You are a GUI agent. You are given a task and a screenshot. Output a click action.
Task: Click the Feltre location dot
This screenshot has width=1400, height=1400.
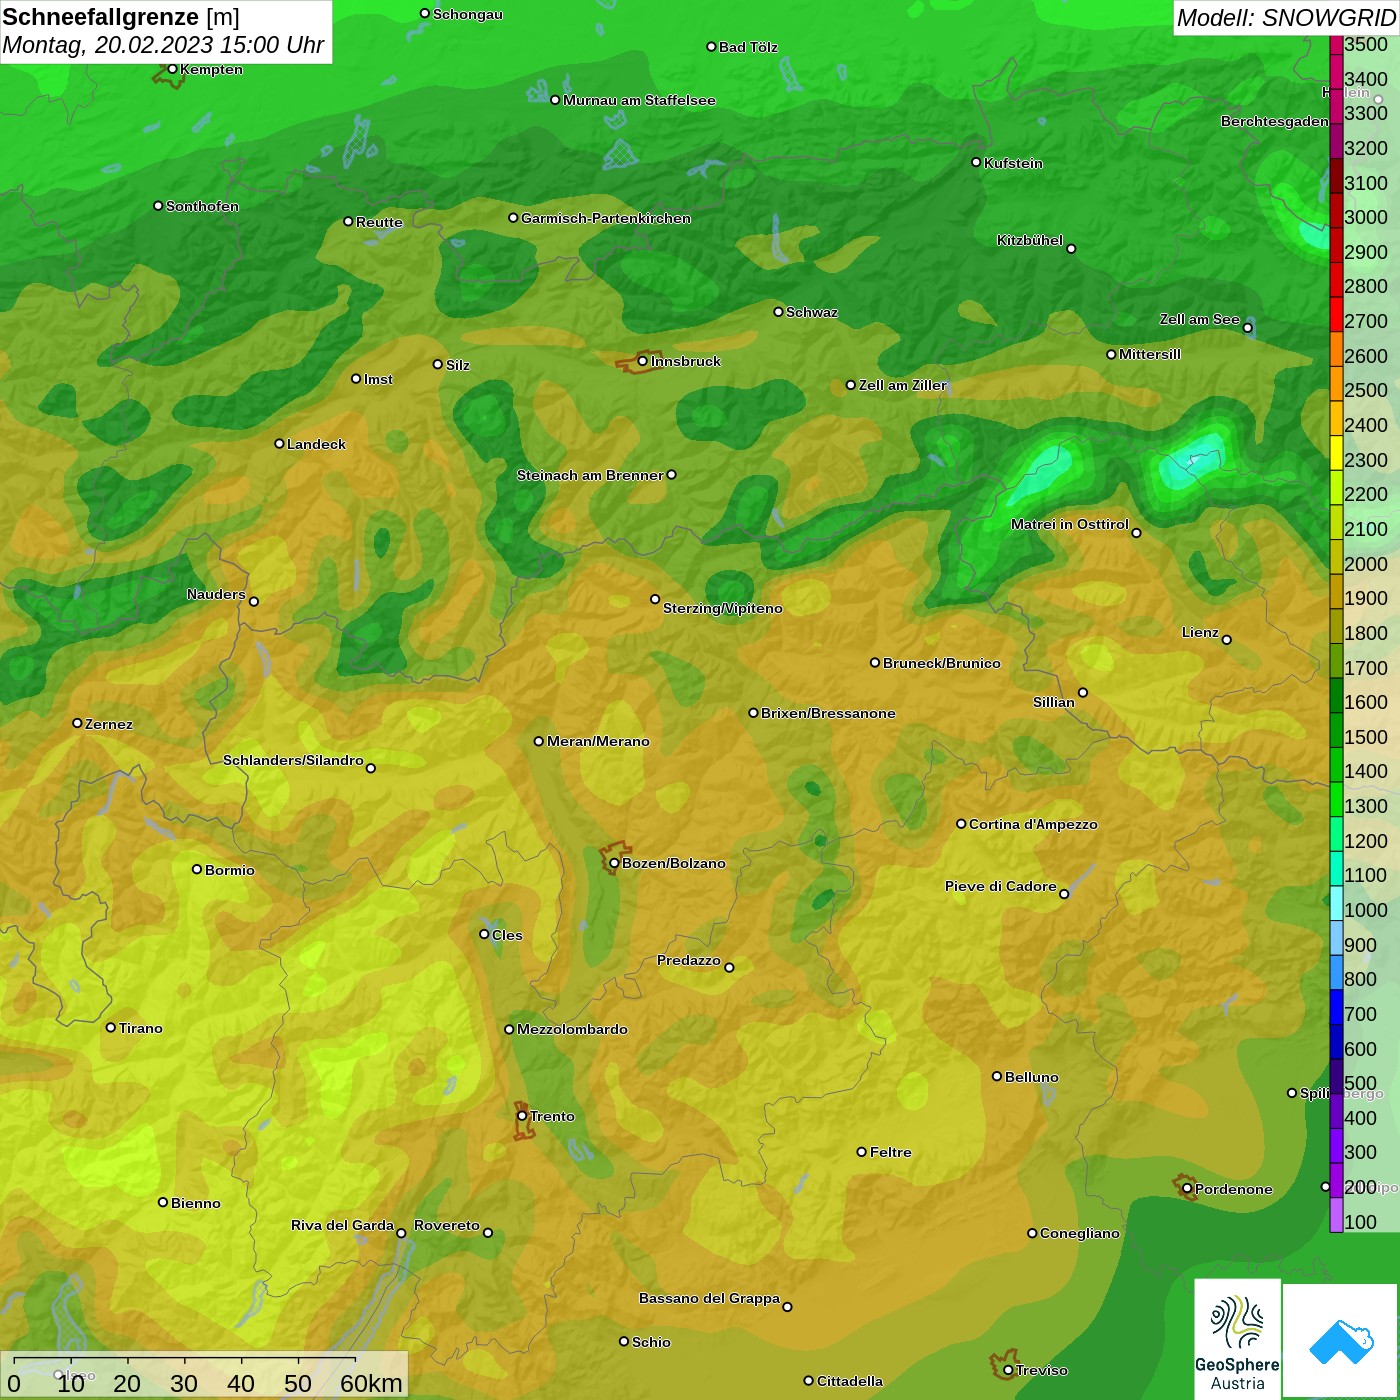(861, 1152)
